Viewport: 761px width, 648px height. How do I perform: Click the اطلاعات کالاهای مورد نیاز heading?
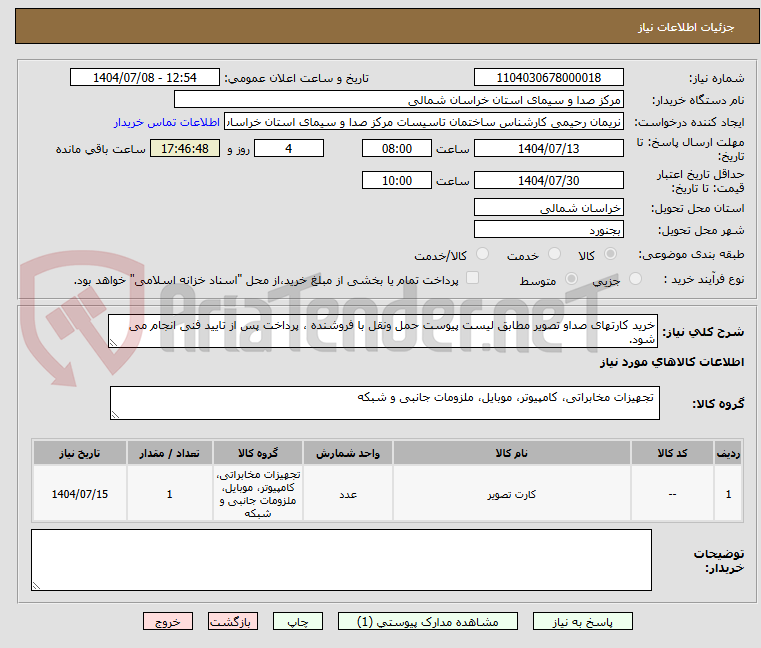pos(672,362)
